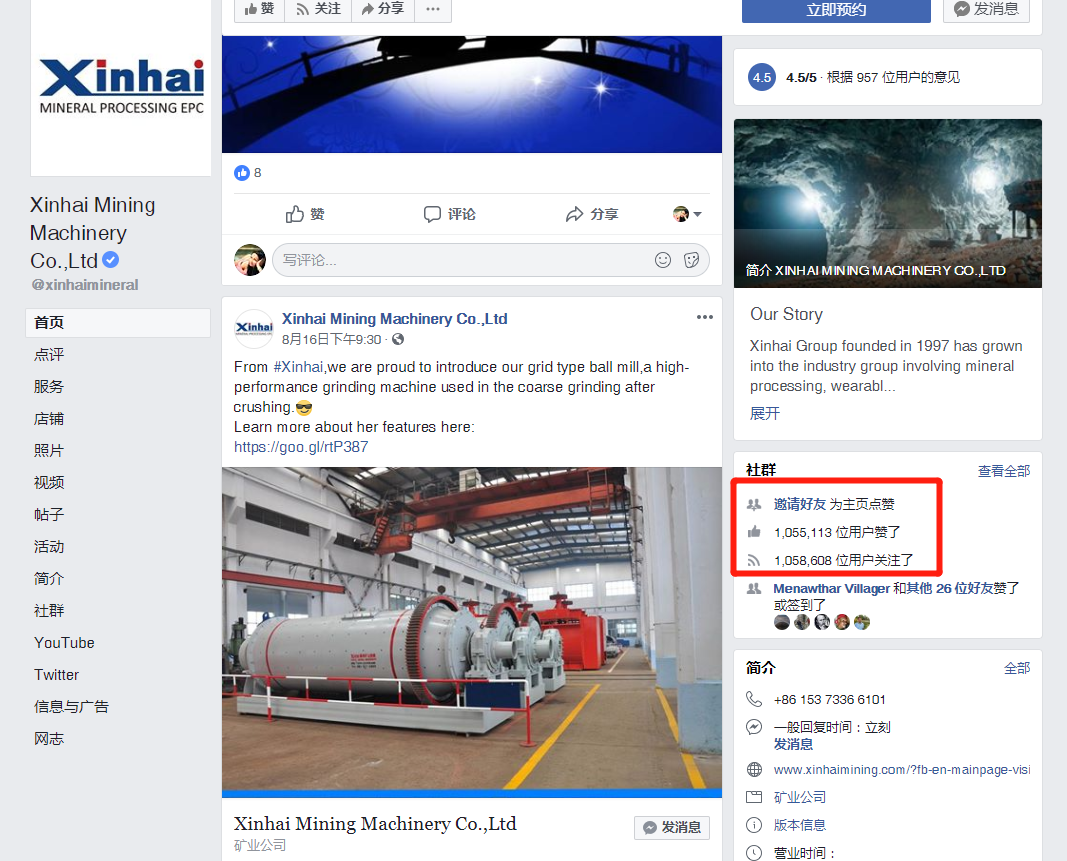Viewport: 1067px width, 861px height.
Task: Click the first friend avatar in the row
Action: pos(782,622)
